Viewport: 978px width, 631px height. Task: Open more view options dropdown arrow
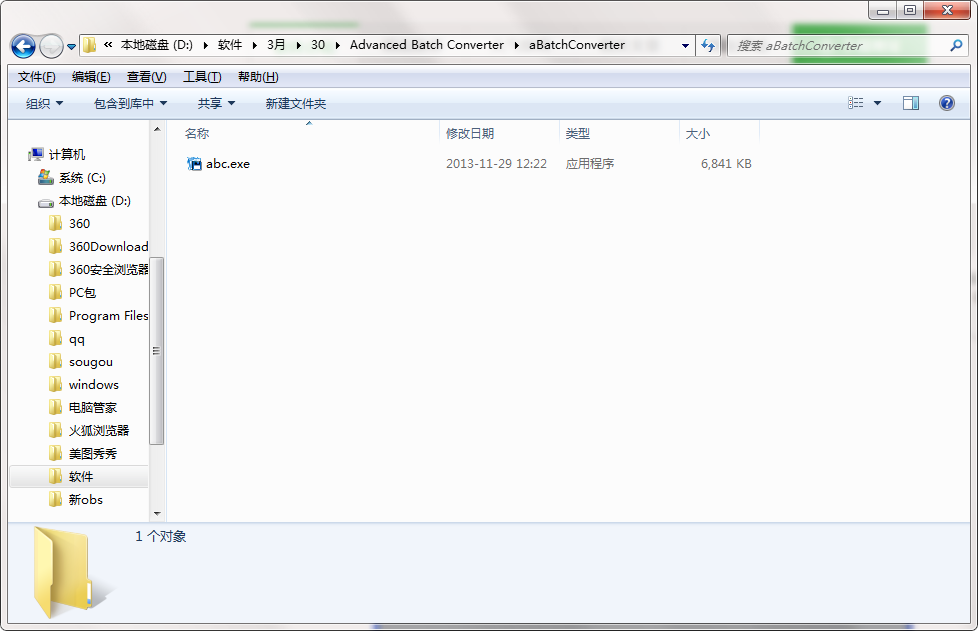coord(877,103)
